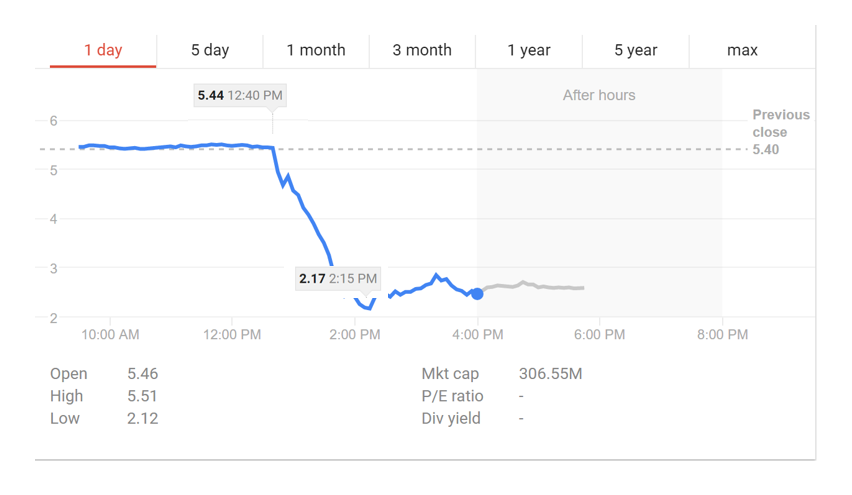
Task: Click the 5.44 12:40 PM tooltip
Action: pos(240,96)
